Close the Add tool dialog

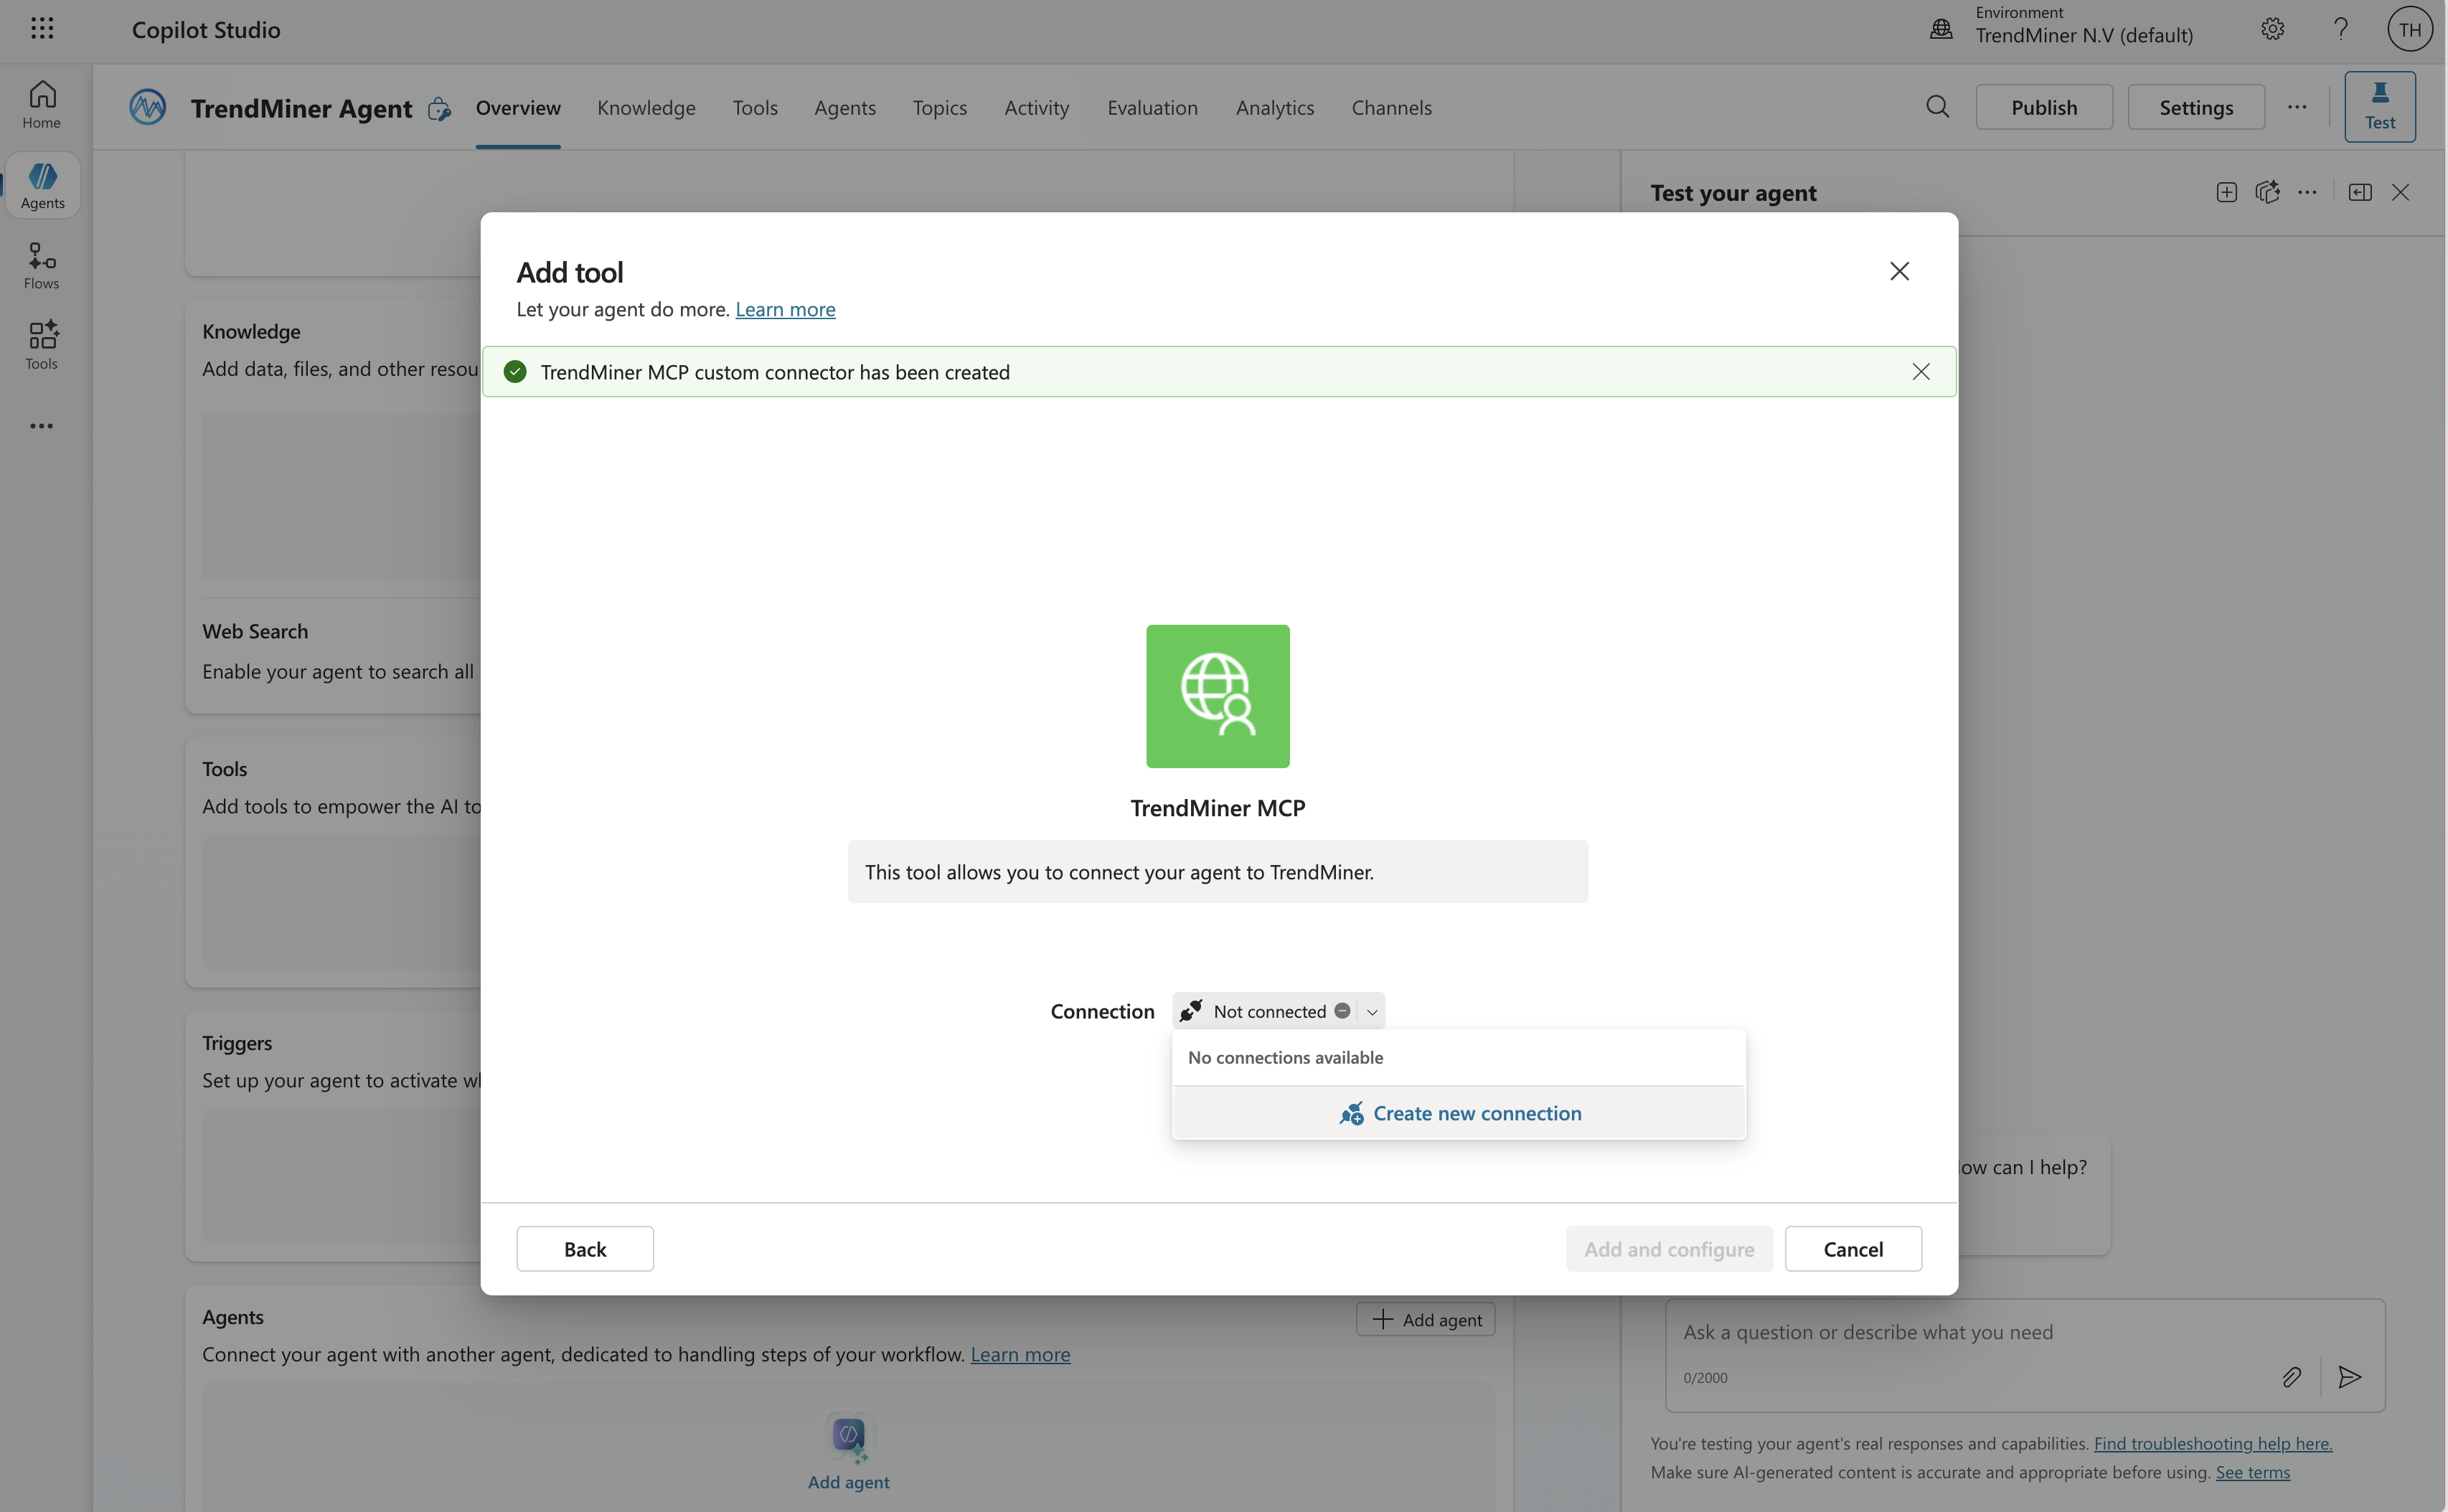point(1899,271)
